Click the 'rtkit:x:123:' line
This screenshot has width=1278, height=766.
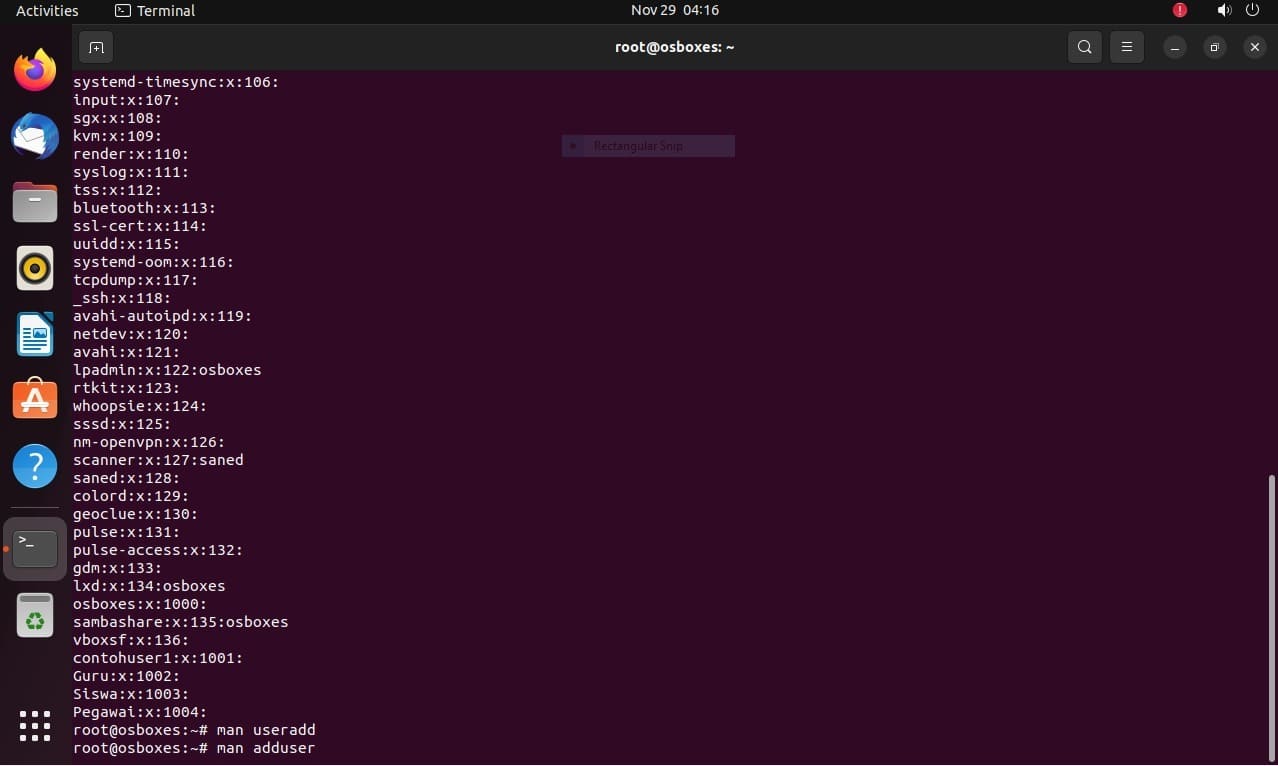coord(127,388)
